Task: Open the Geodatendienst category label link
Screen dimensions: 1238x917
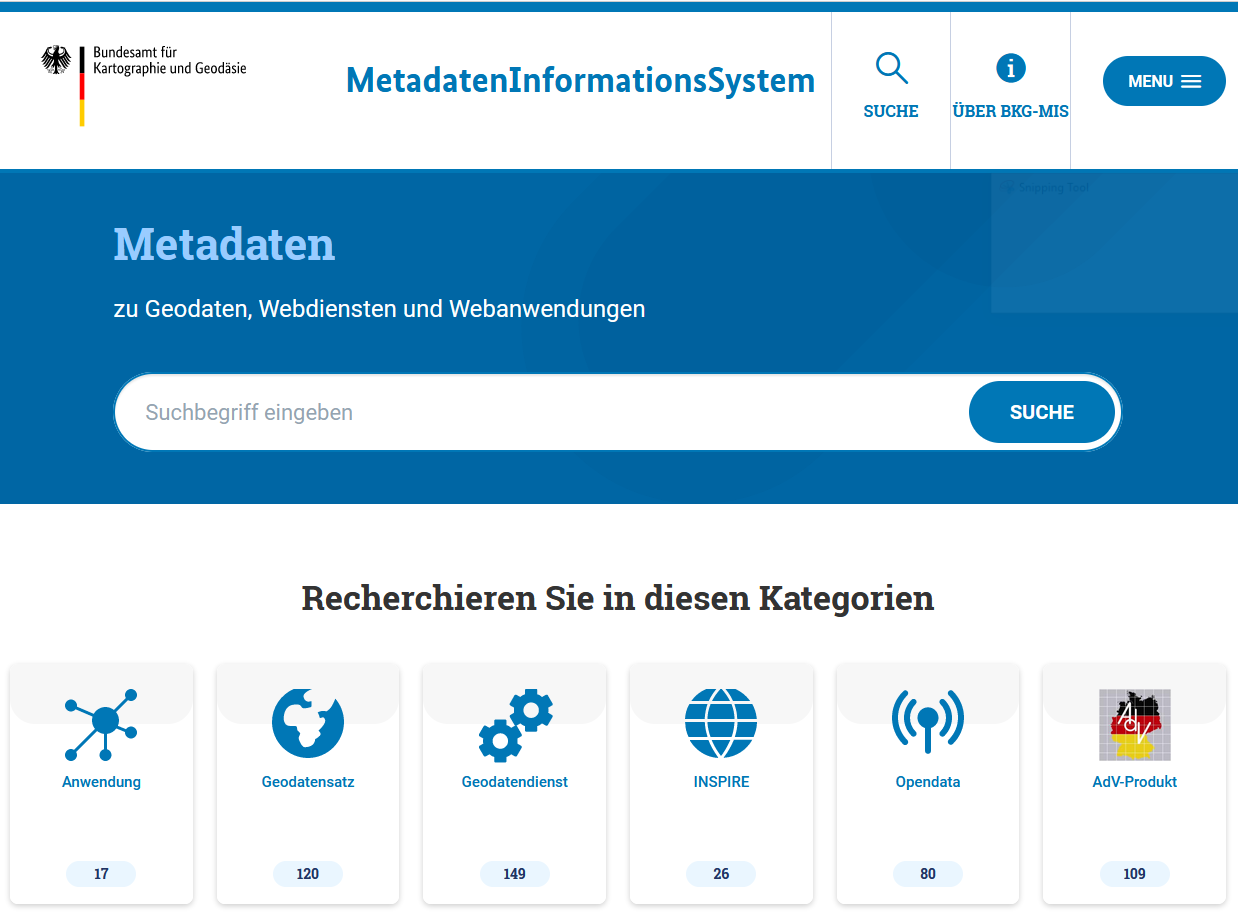Action: (x=515, y=782)
